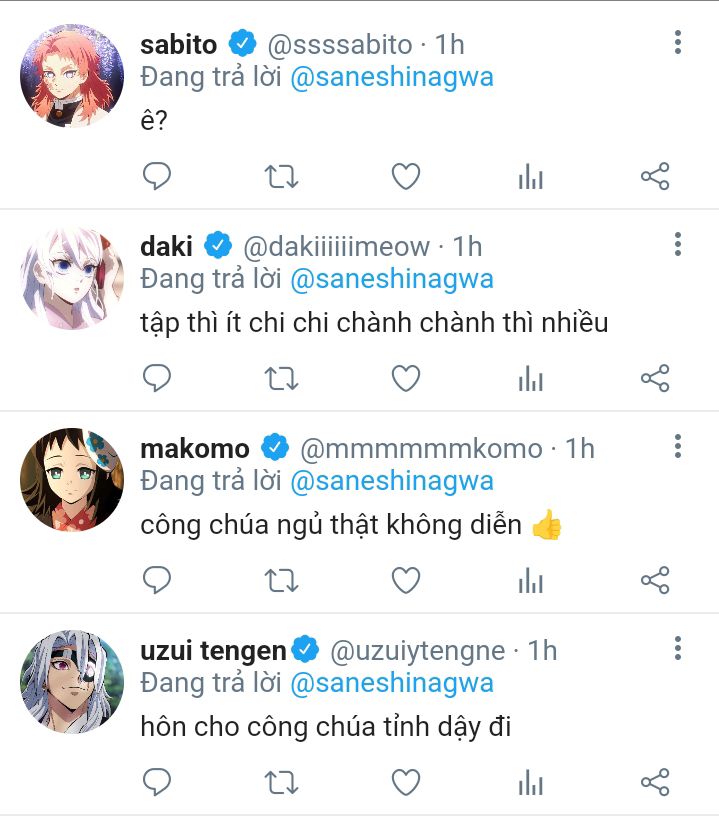Screen dimensions: 719x816
Task: View analytics on daki's tweet
Action: pyautogui.click(x=530, y=378)
